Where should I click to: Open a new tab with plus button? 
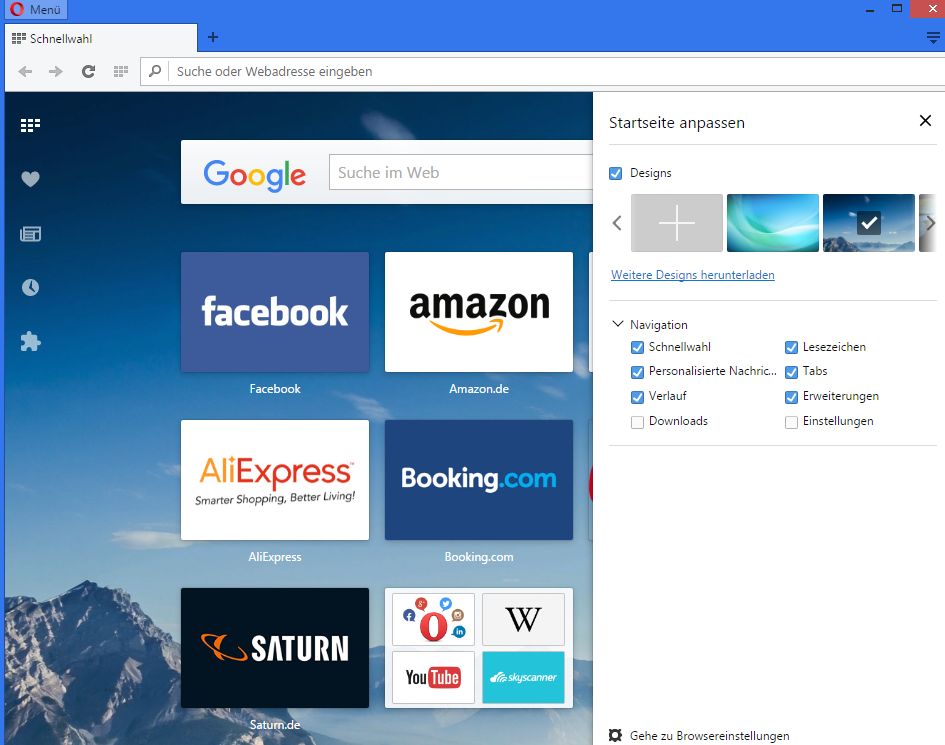coord(213,37)
